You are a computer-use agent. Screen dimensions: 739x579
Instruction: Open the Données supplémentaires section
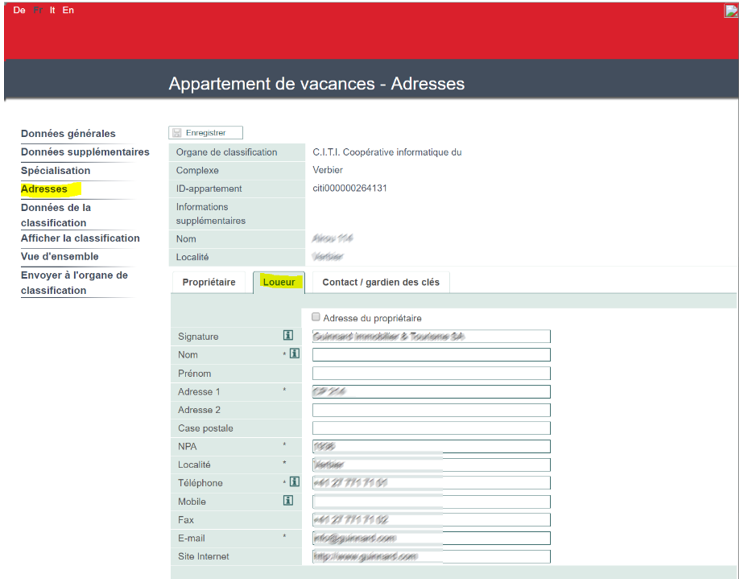[x=85, y=152]
